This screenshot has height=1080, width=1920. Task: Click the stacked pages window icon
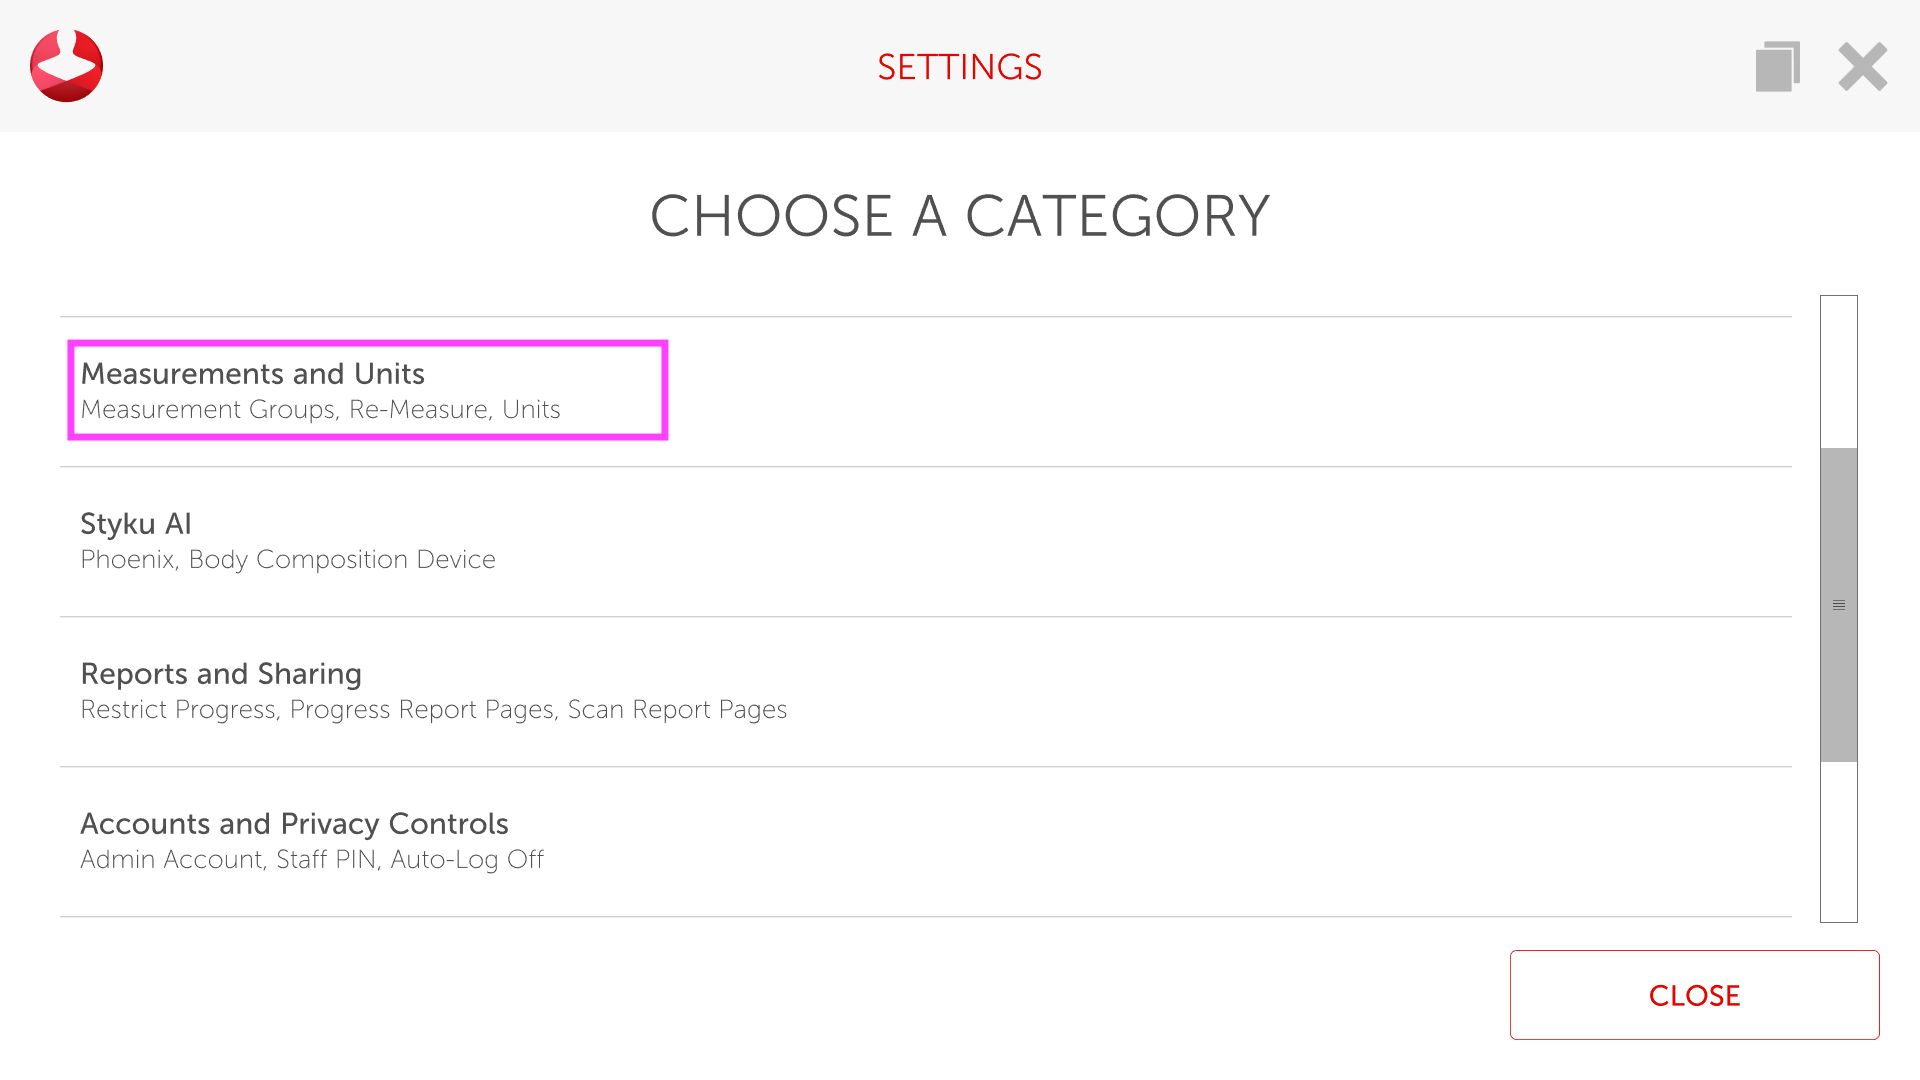pyautogui.click(x=1777, y=66)
